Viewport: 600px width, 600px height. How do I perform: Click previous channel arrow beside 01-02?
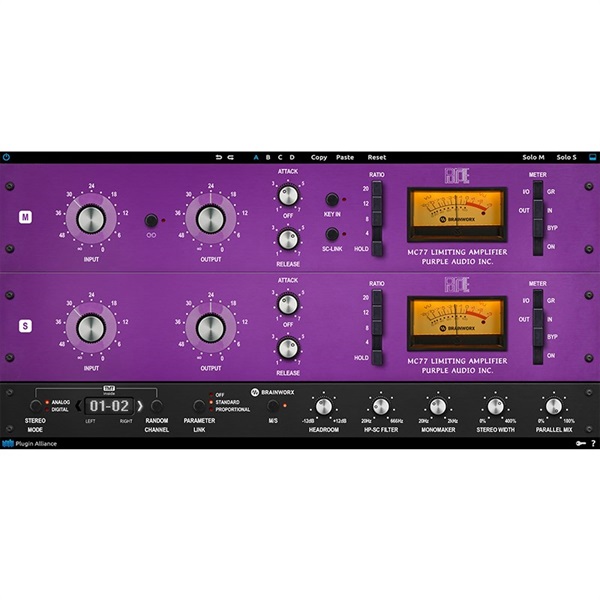[x=78, y=406]
